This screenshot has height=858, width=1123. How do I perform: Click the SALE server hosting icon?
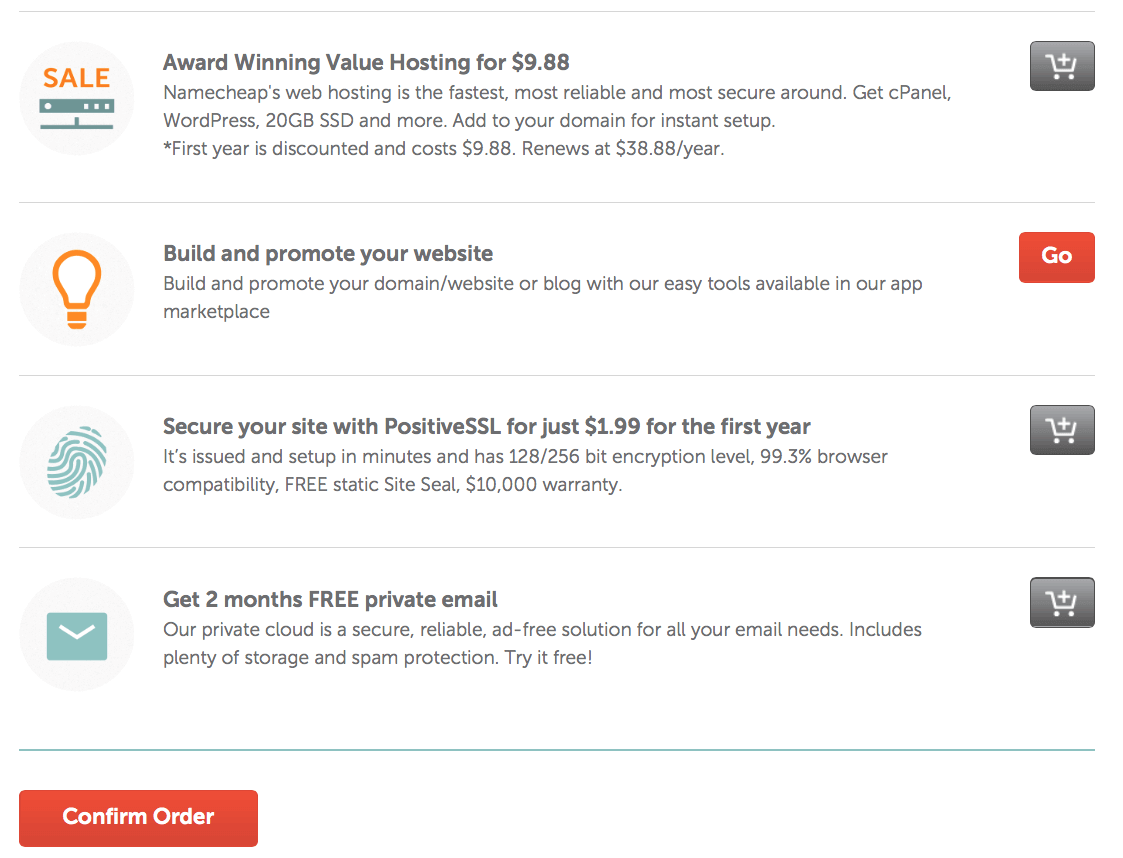click(x=77, y=98)
